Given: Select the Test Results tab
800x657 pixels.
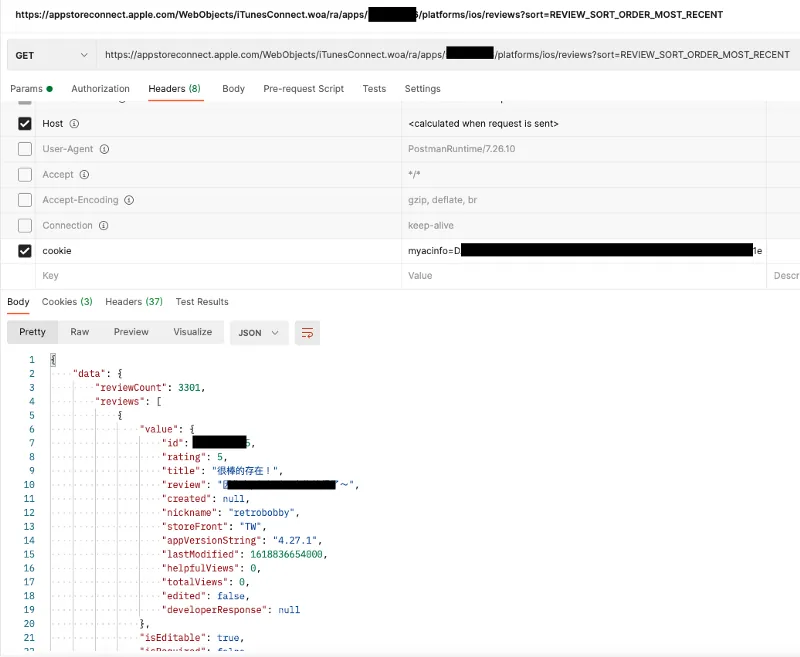Looking at the screenshot, I should (x=202, y=302).
